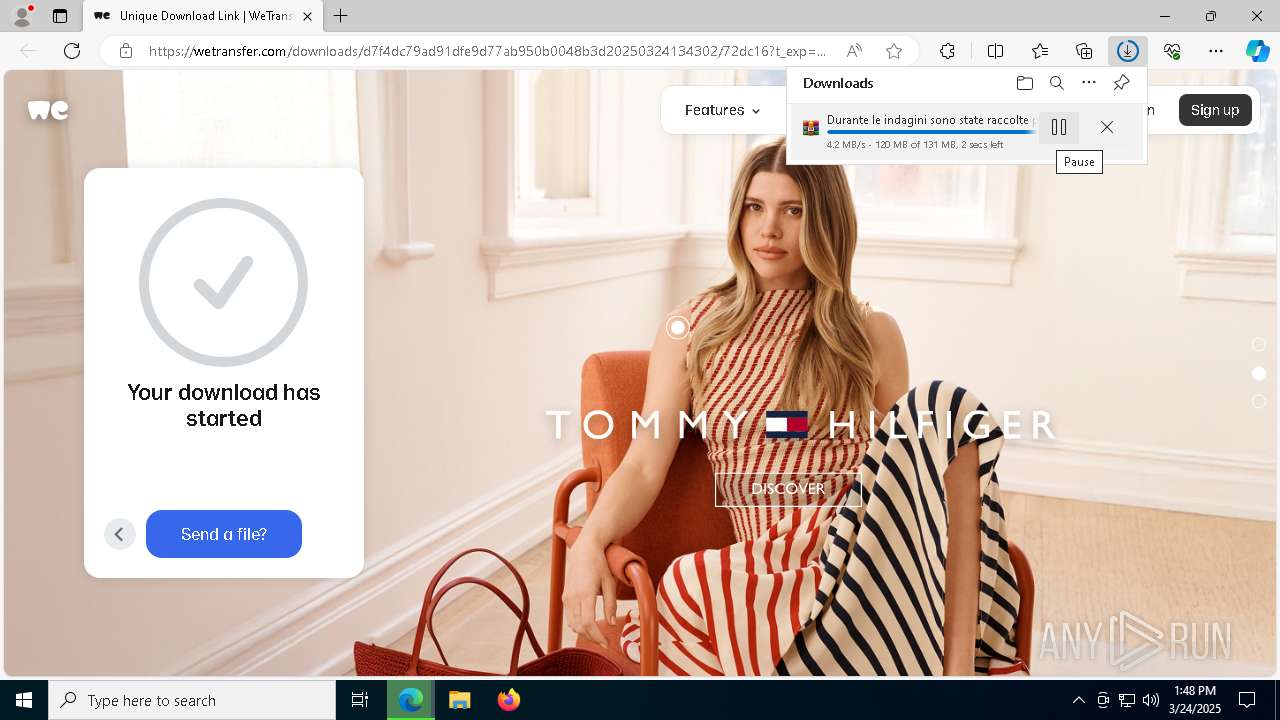The height and width of the screenshot is (720, 1280).
Task: Open Collections icon
Action: [1084, 51]
